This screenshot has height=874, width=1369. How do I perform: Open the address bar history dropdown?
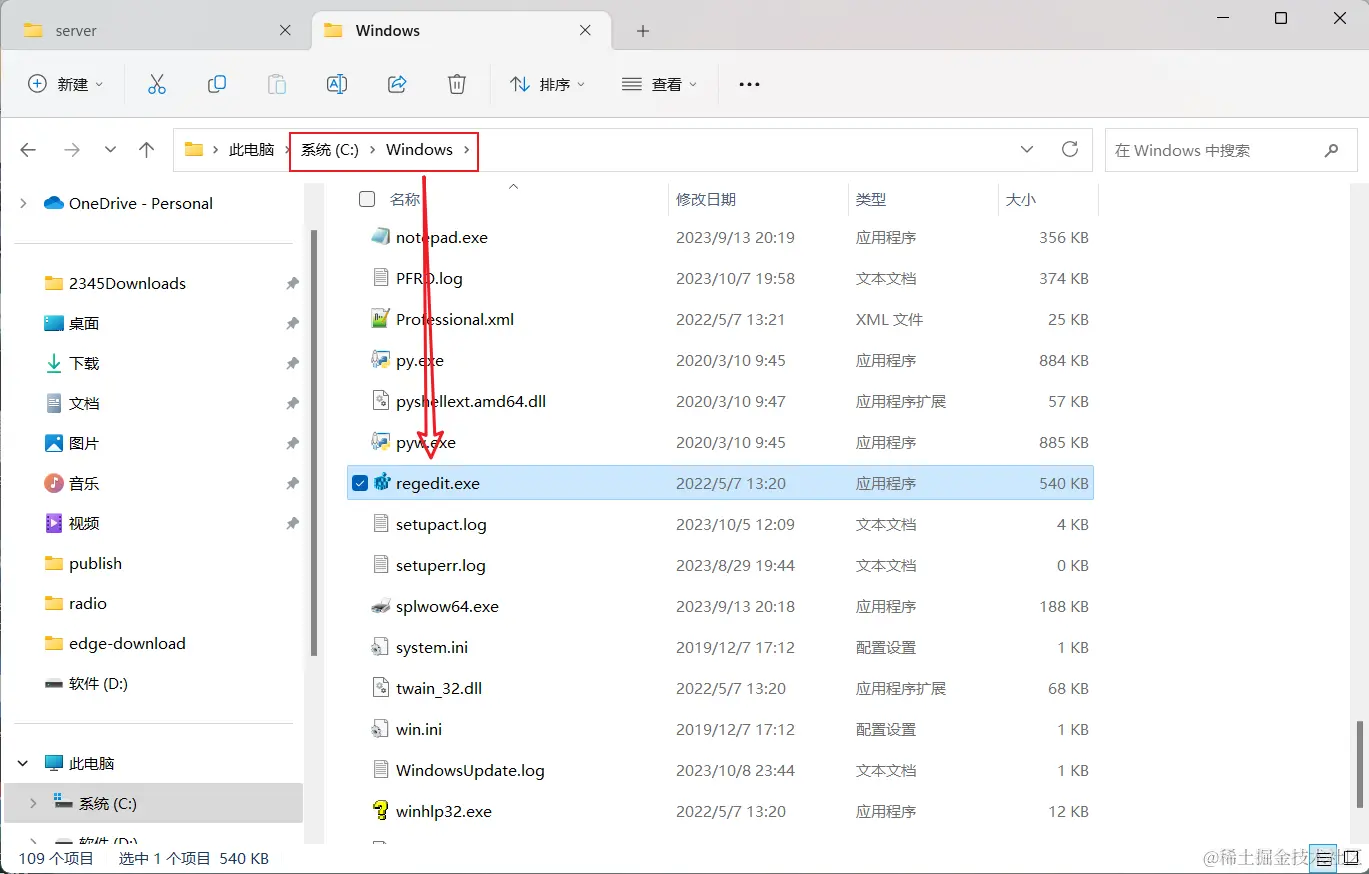pyautogui.click(x=1027, y=150)
